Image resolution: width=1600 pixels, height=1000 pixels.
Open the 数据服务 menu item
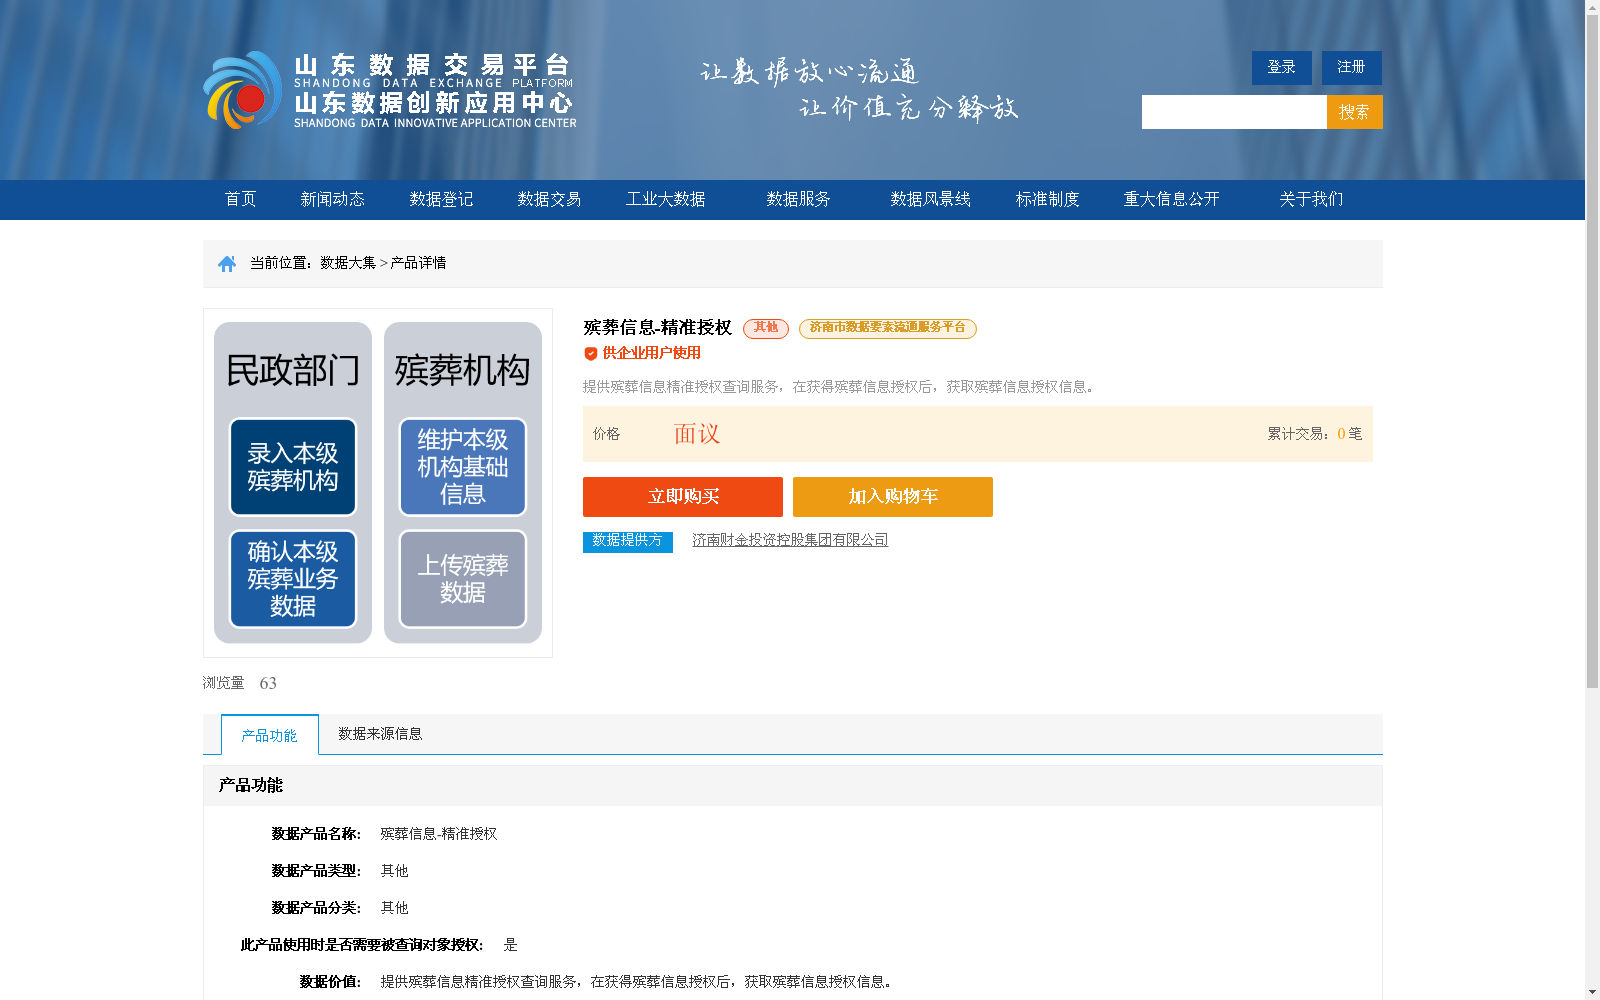point(799,199)
